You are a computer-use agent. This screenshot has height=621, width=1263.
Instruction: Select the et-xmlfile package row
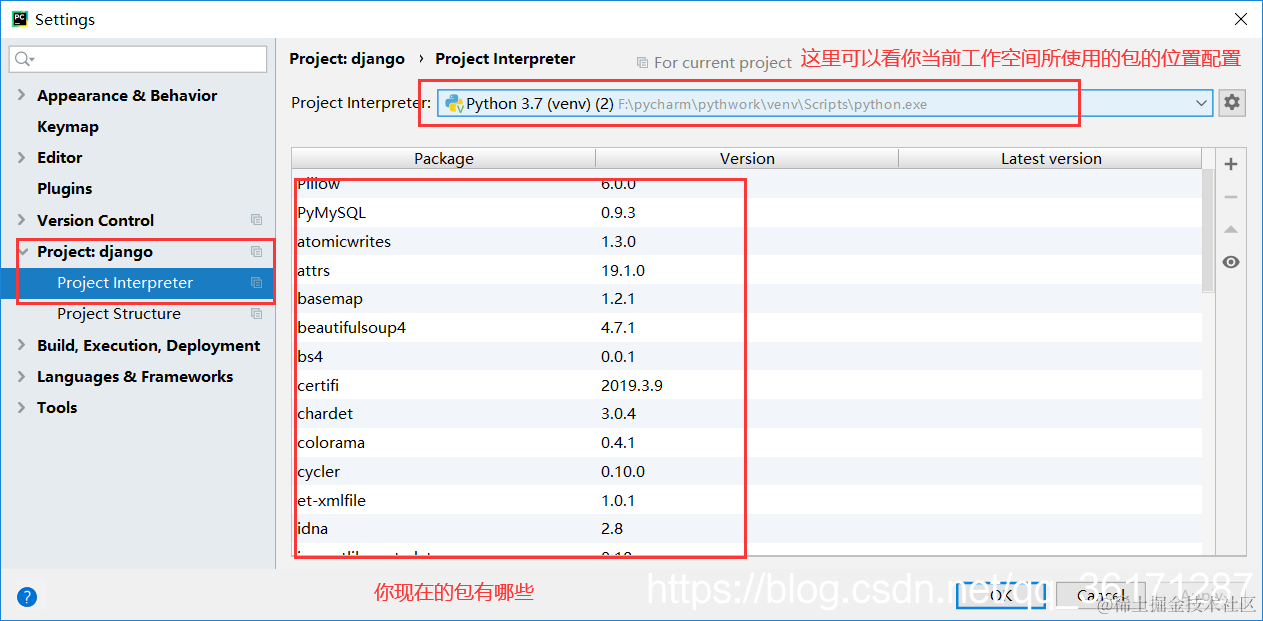(747, 500)
